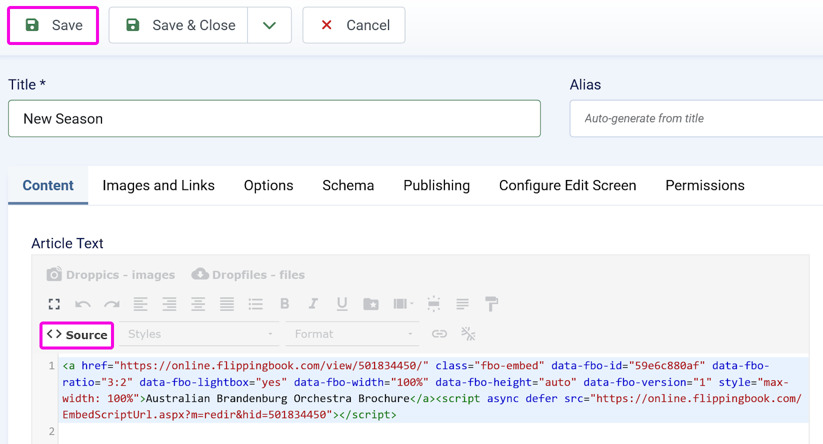Click the insert link icon

coord(439,334)
